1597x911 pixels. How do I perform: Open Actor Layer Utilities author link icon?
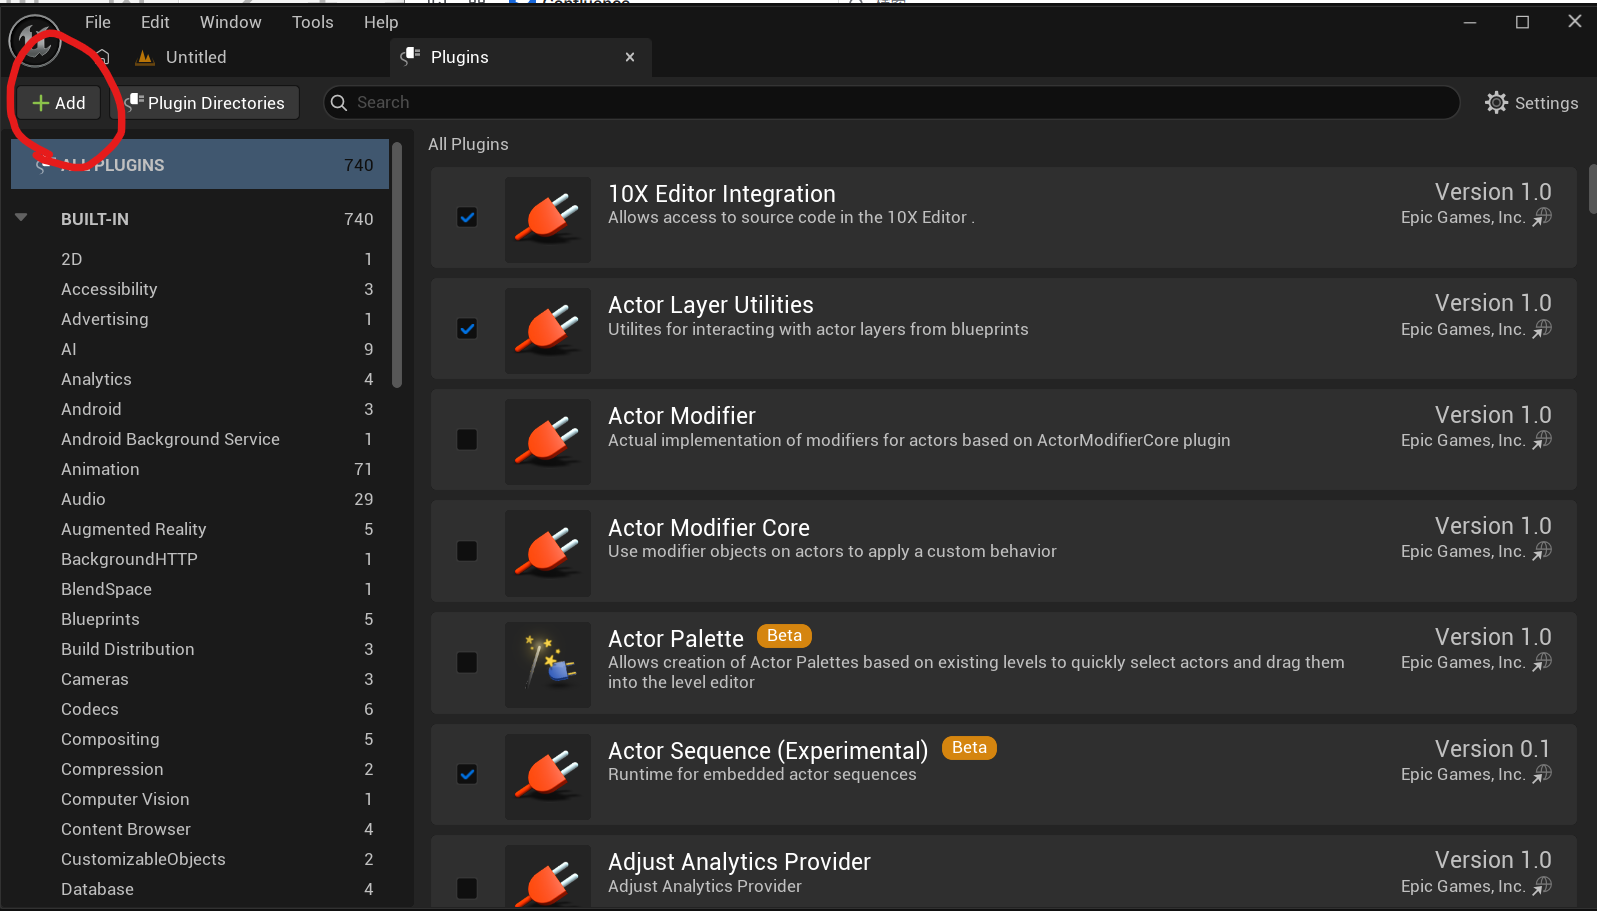tap(1543, 329)
